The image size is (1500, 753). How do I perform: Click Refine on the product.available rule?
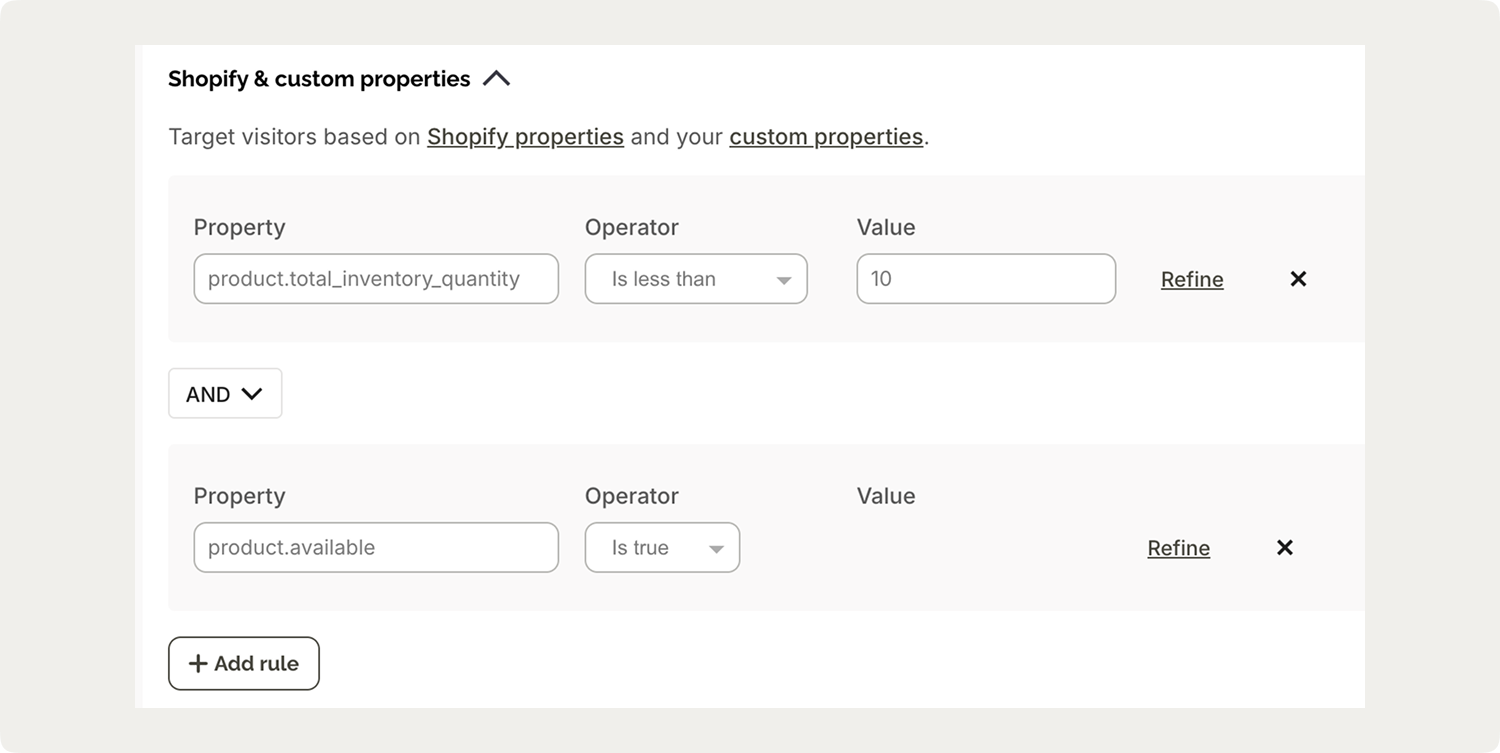tap(1178, 549)
